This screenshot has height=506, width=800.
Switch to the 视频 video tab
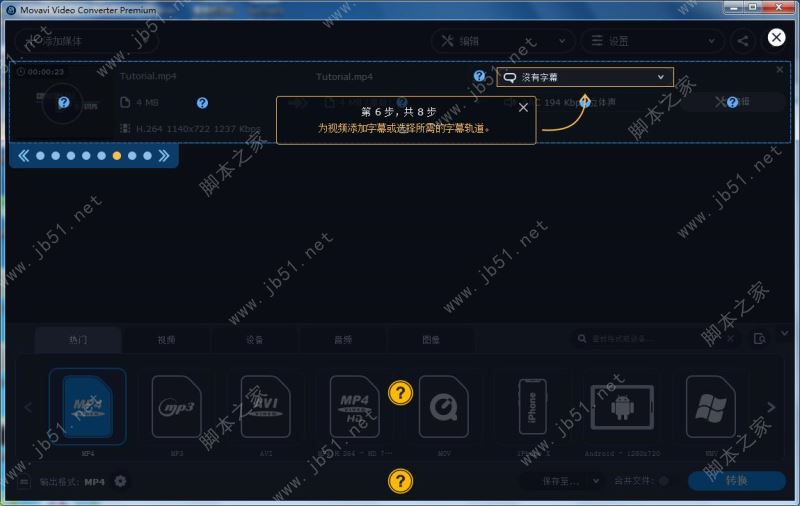coord(166,340)
